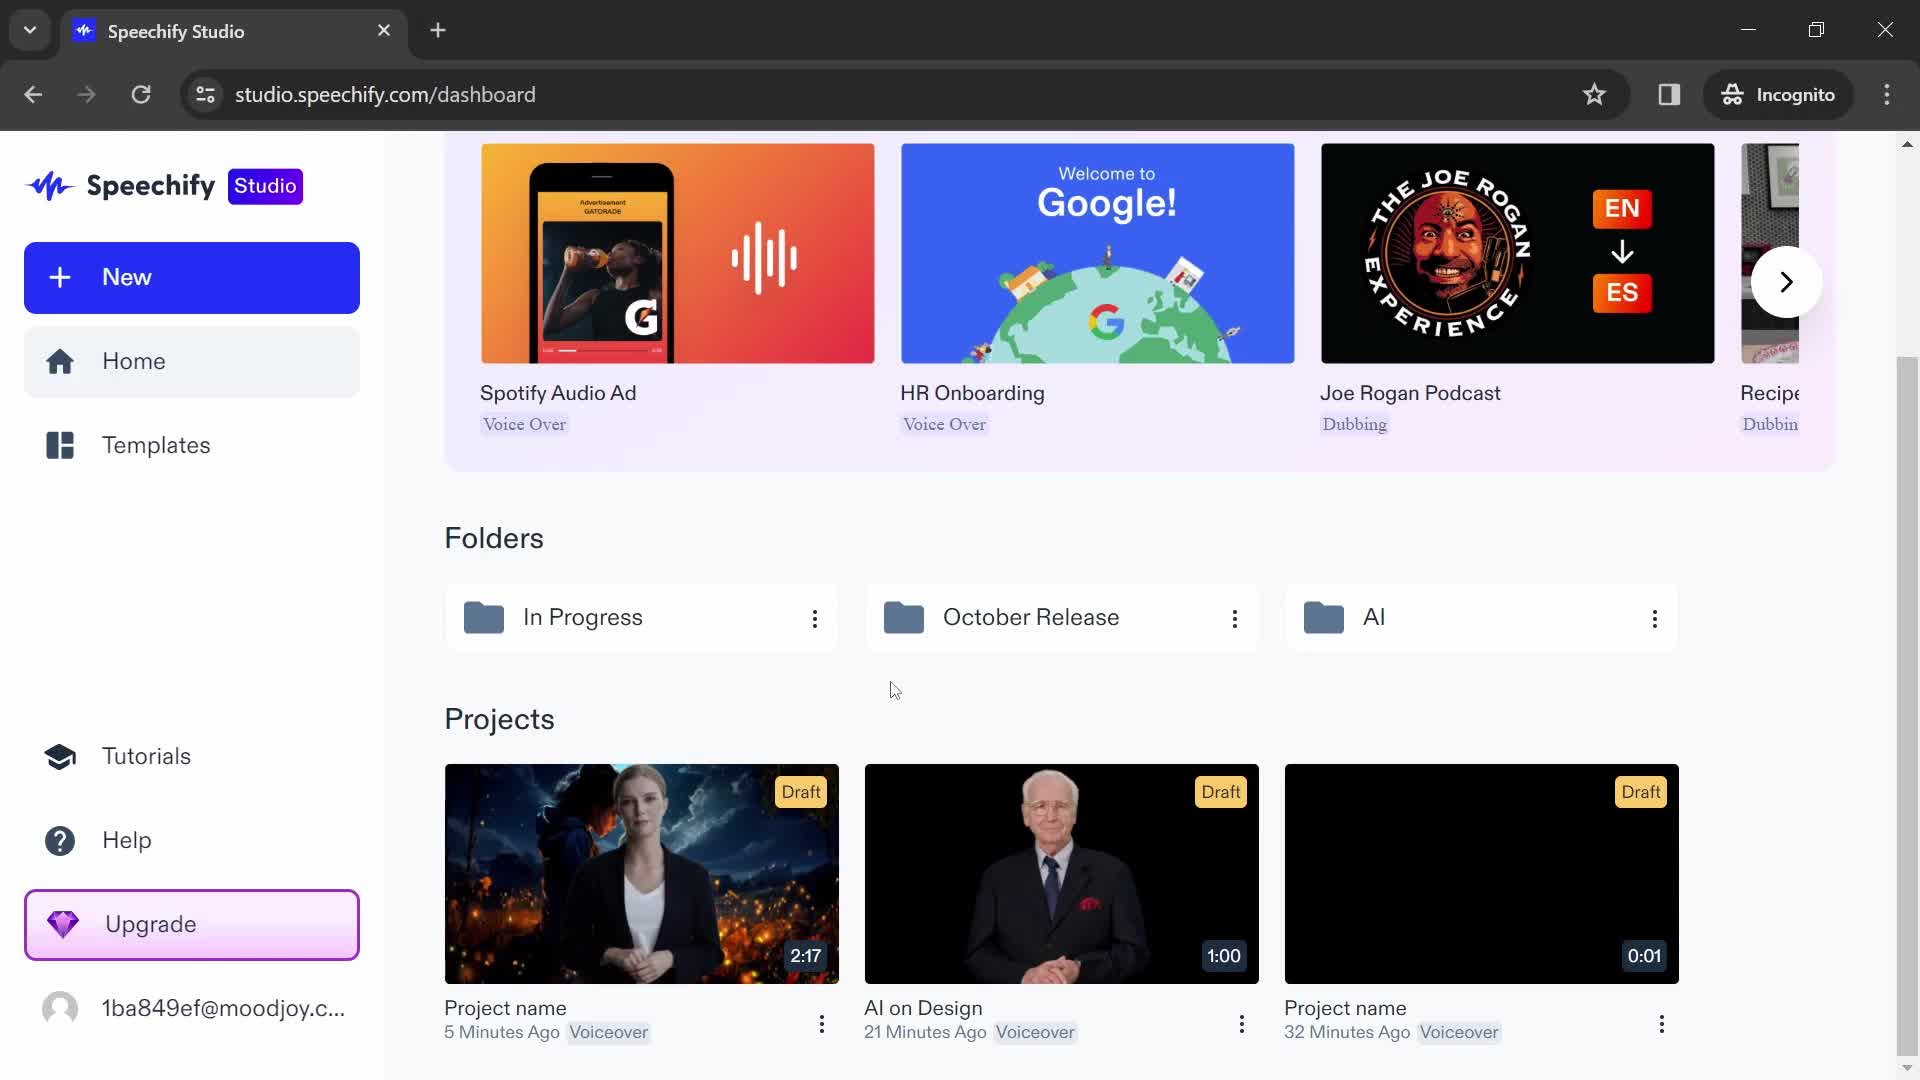Image resolution: width=1920 pixels, height=1080 pixels.
Task: Click the In Progress folder icon
Action: 484,617
